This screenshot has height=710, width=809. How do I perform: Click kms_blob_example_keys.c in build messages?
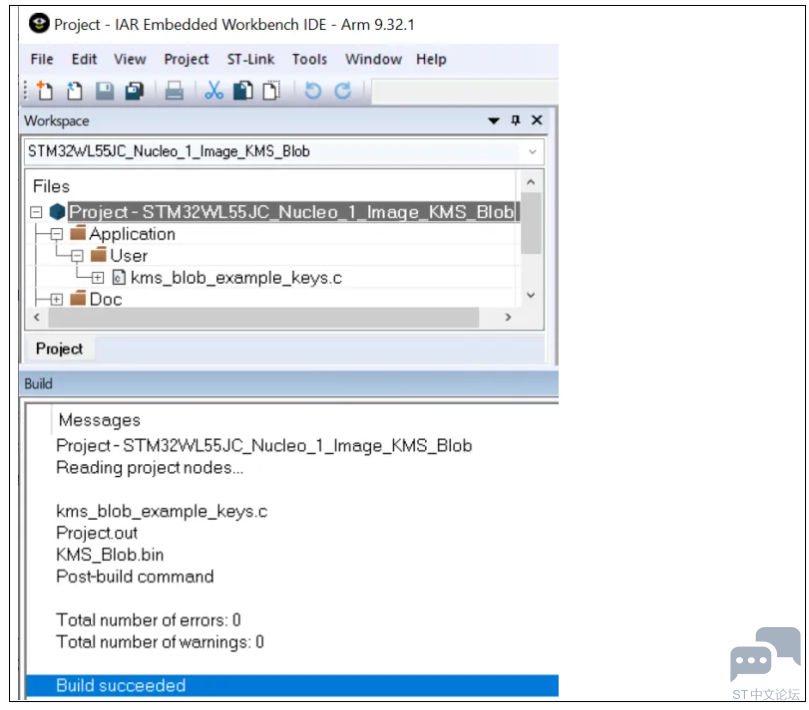point(161,511)
